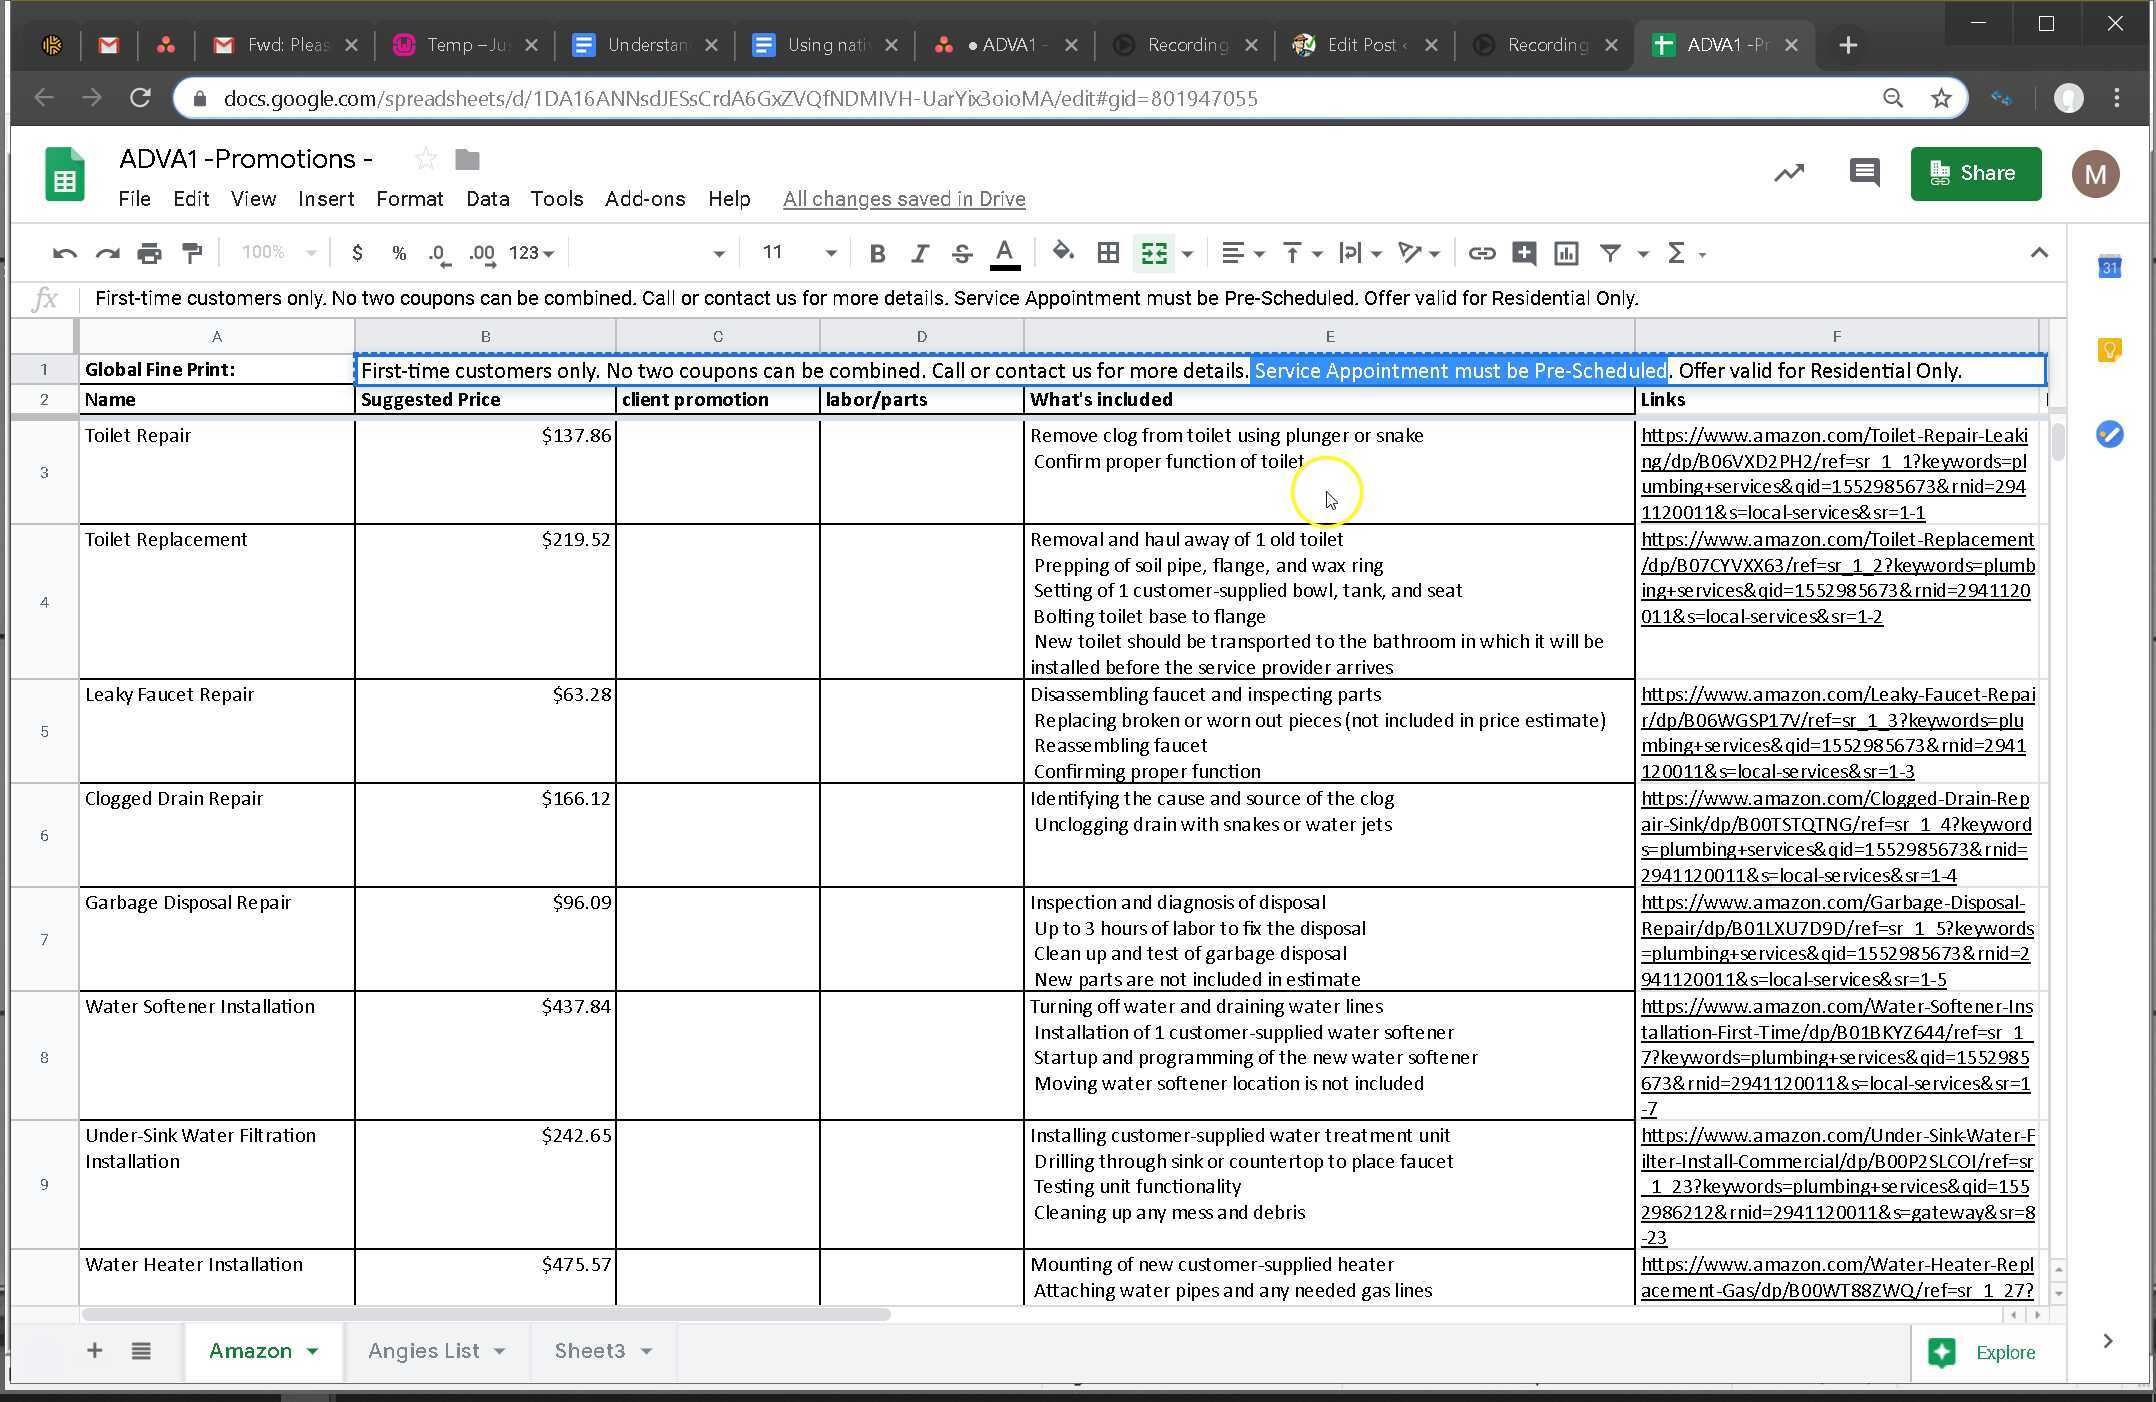2156x1402 pixels.
Task: Click the formula bar text field
Action: [x=866, y=298]
